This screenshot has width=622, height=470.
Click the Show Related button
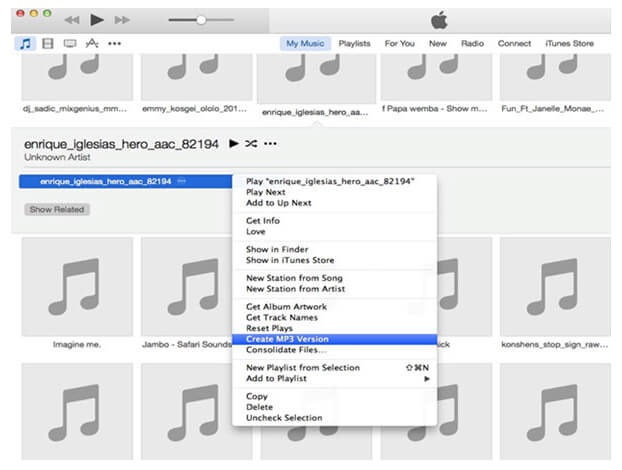(57, 209)
